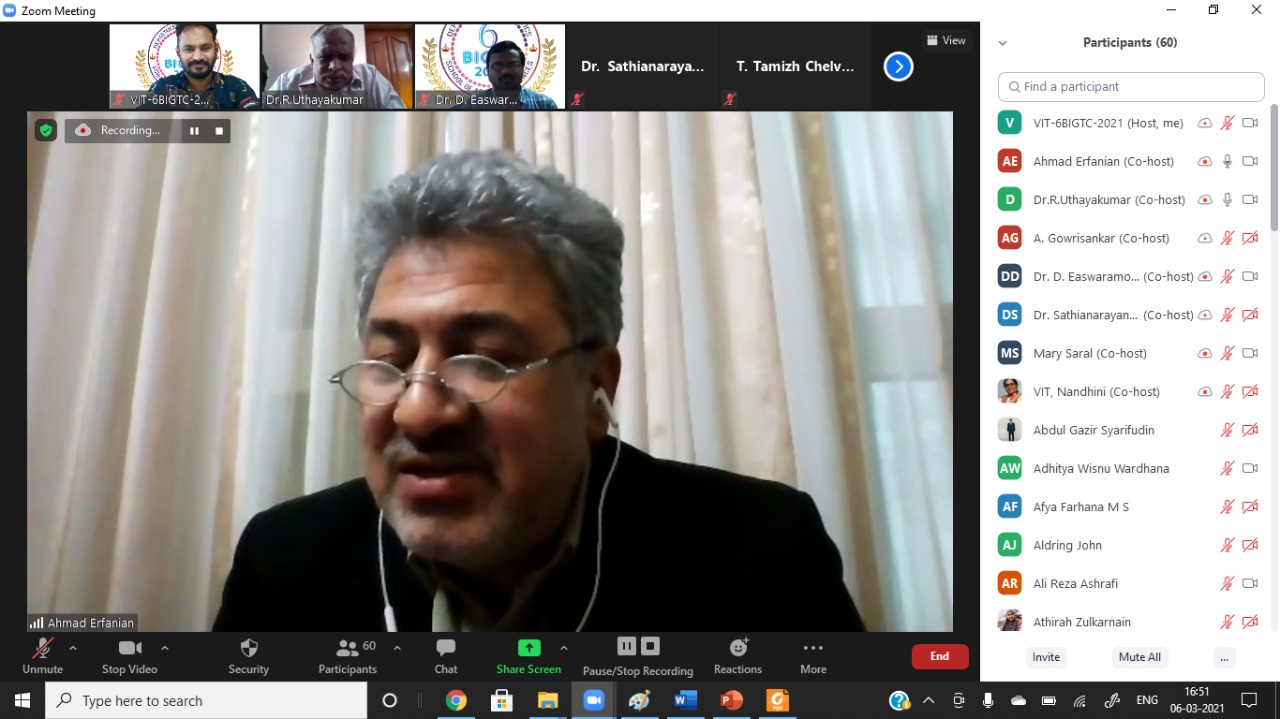Toggle Stop Video camera button
The width and height of the screenshot is (1280, 719).
129,649
